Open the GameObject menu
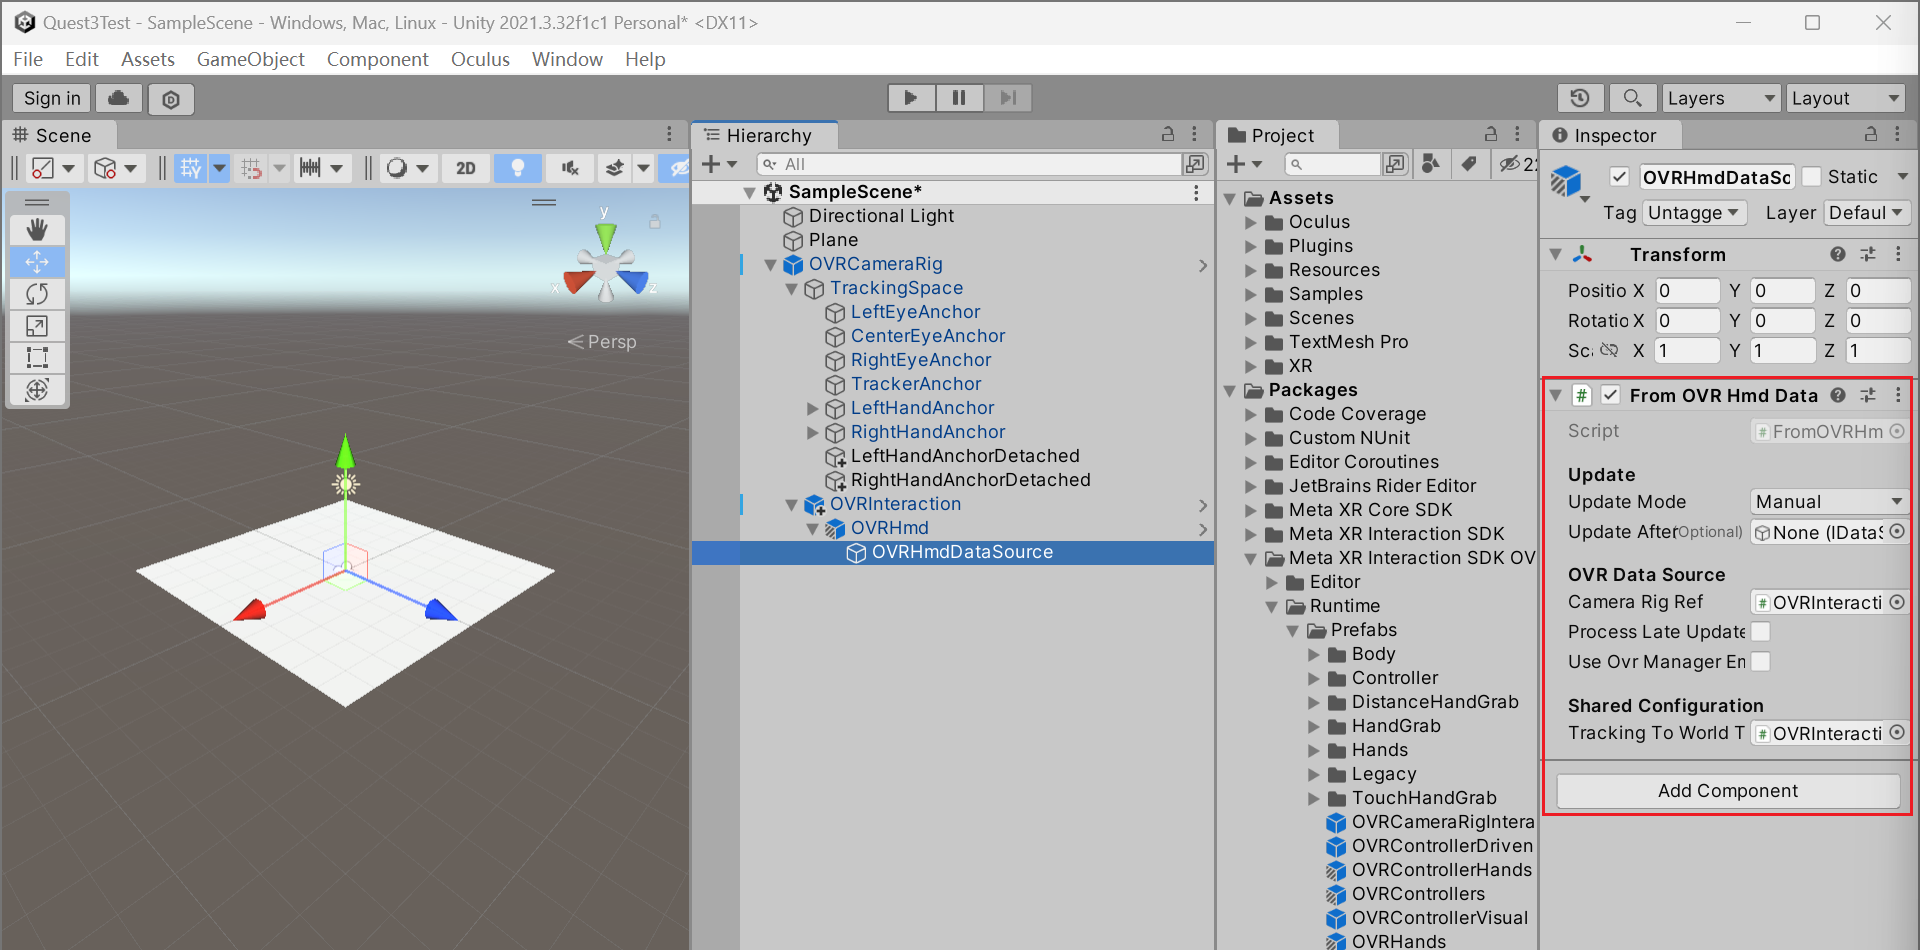Viewport: 1920px width, 950px height. tap(251, 59)
